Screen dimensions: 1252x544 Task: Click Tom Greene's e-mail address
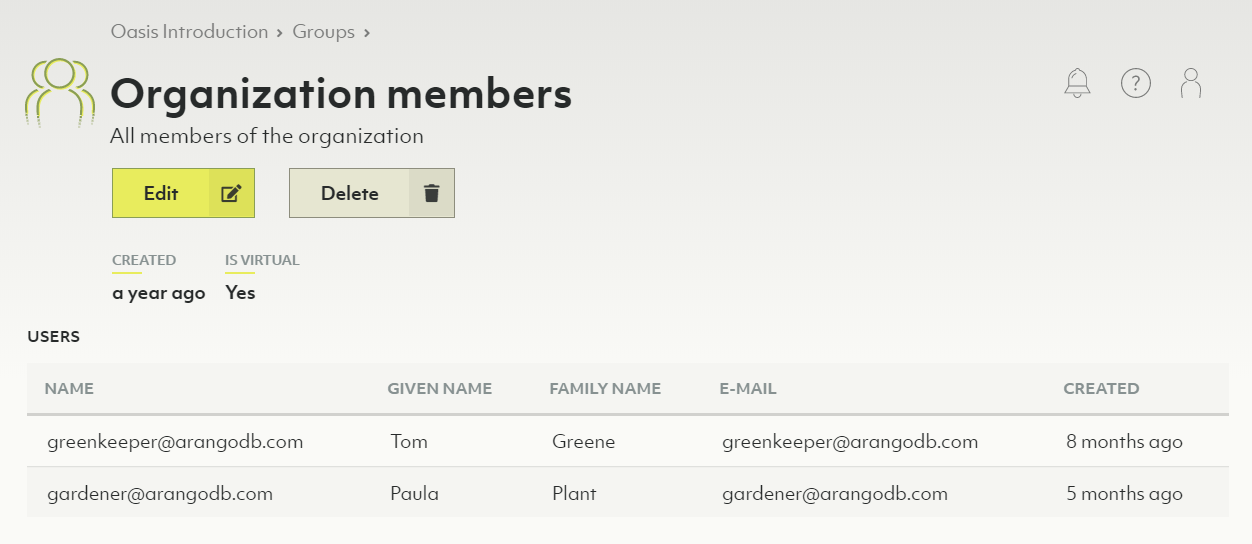point(849,442)
